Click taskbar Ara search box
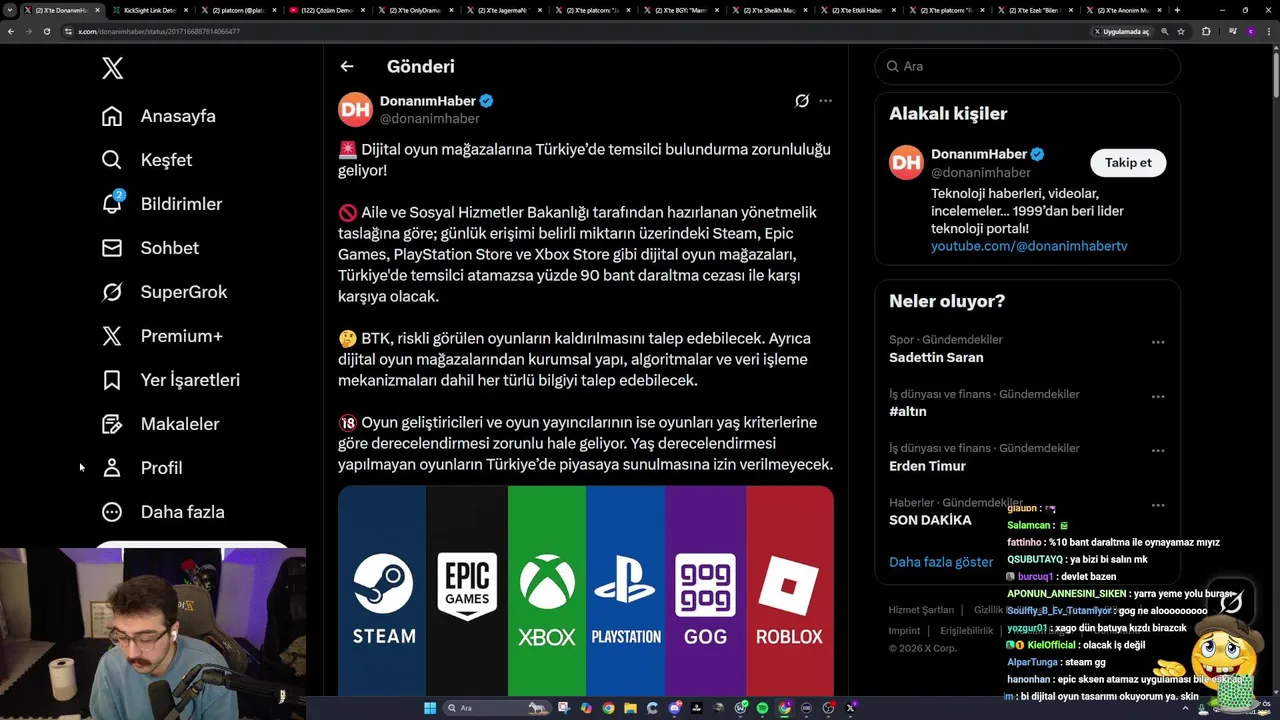This screenshot has height=720, width=1280. click(x=498, y=708)
